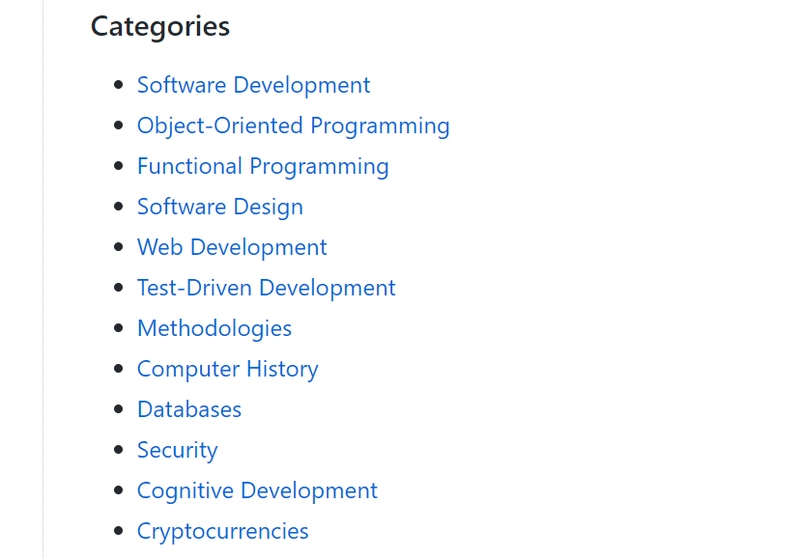The width and height of the screenshot is (800, 559).
Task: Visit the Computer History link
Action: click(228, 369)
